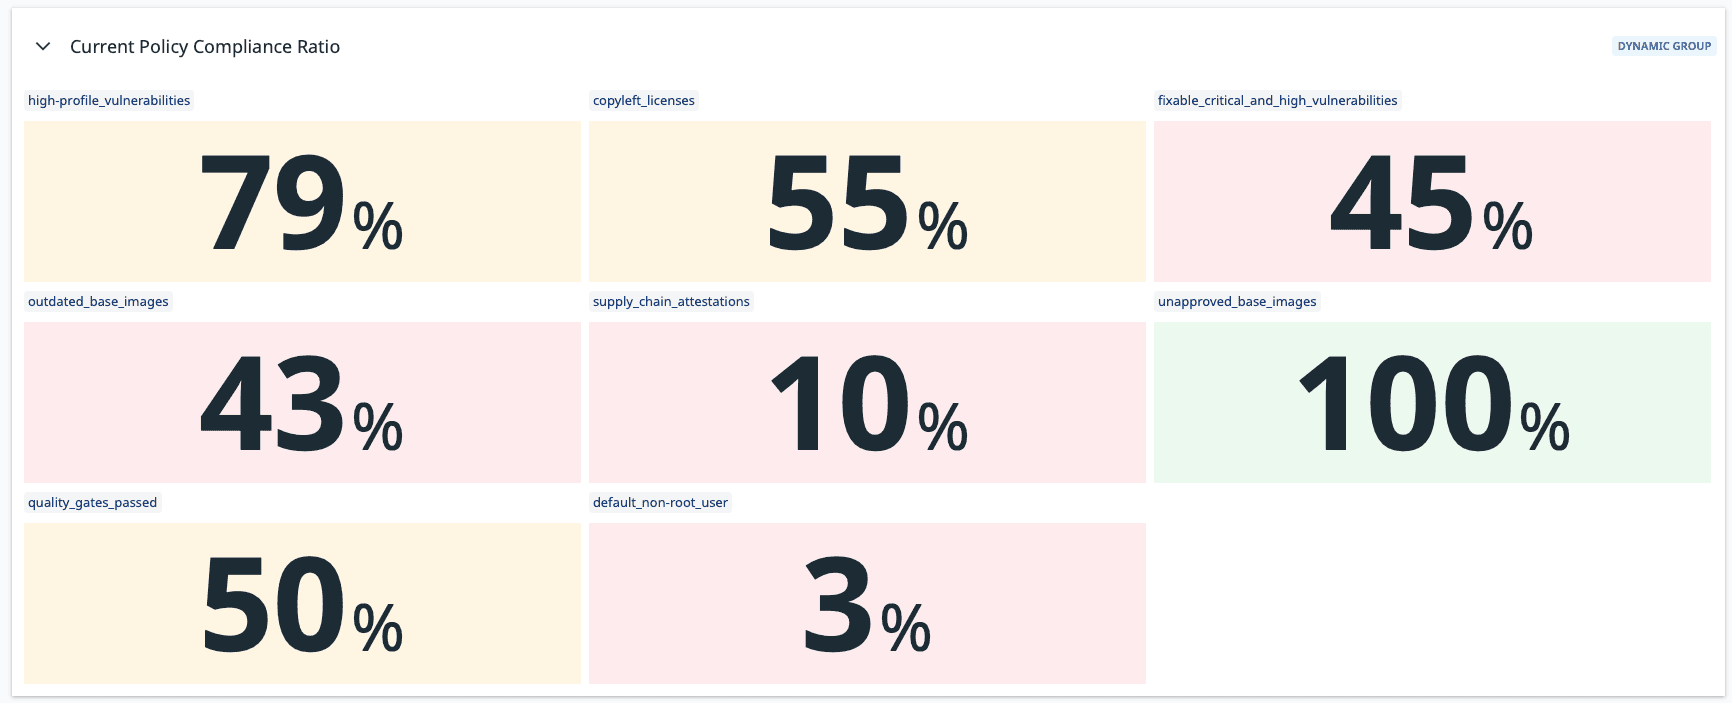Select the supply_chain_attestations tag label
The height and width of the screenshot is (703, 1732).
[671, 302]
